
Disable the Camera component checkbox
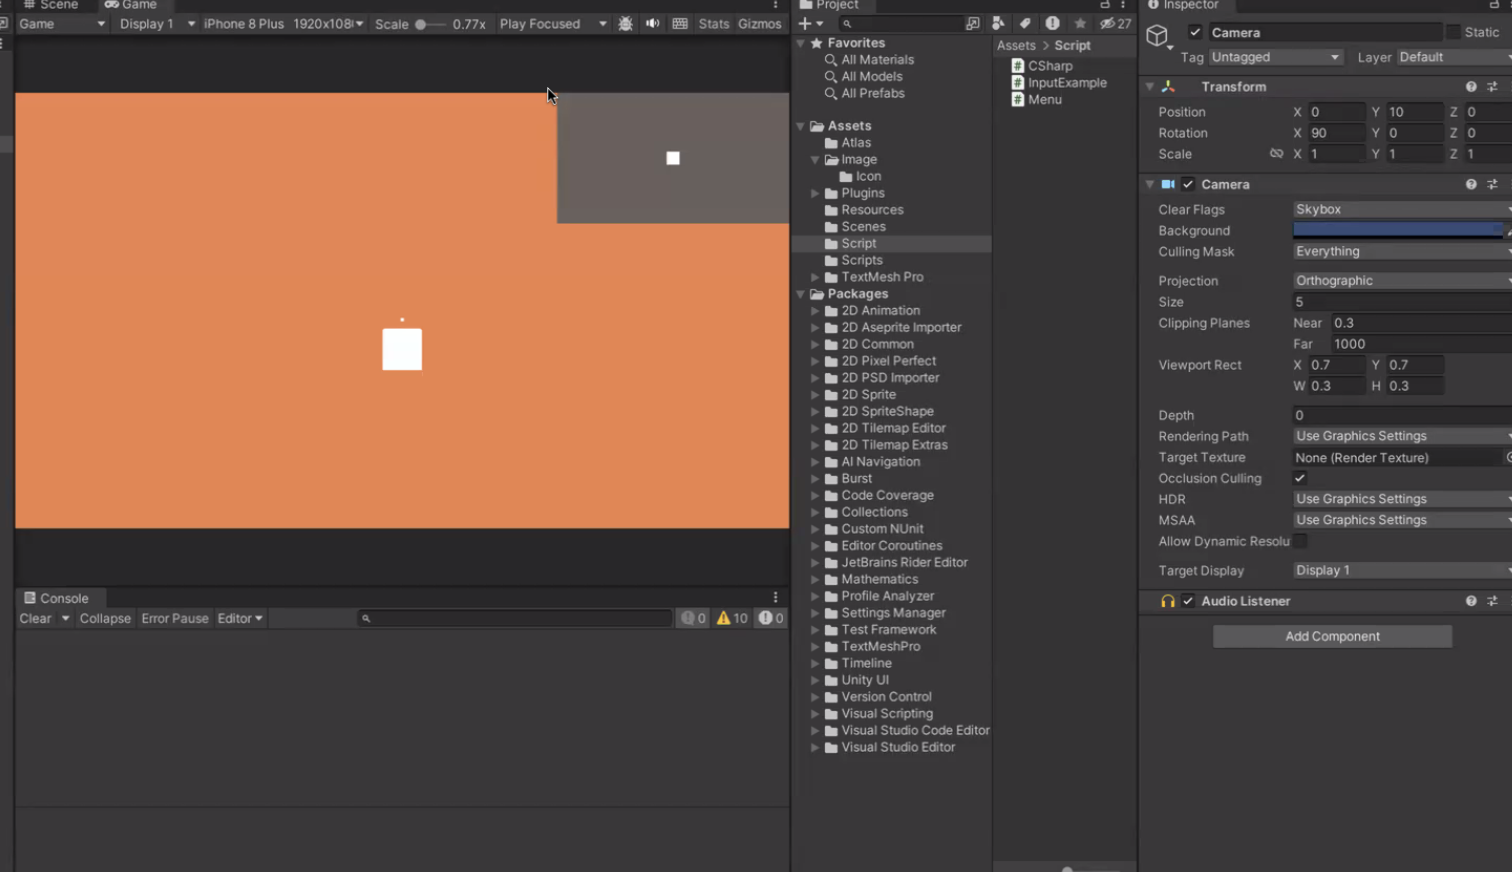pos(1188,185)
